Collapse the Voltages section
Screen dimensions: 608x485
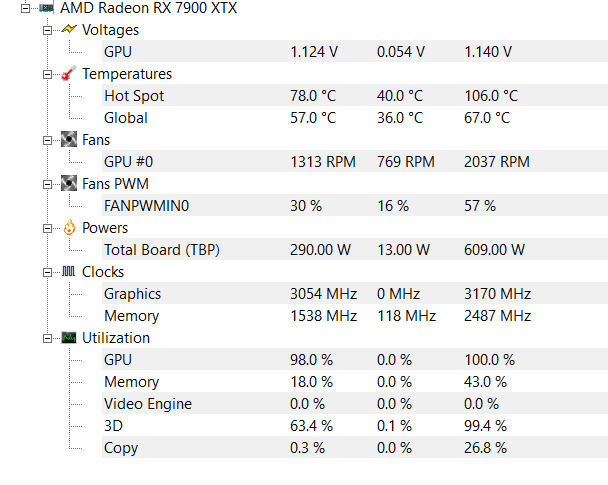[x=47, y=30]
